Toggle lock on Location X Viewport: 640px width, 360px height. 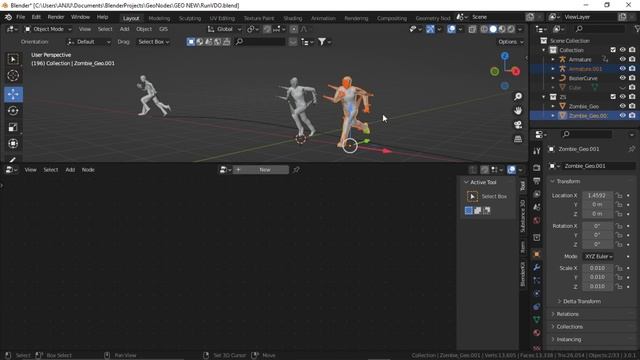pyautogui.click(x=619, y=196)
